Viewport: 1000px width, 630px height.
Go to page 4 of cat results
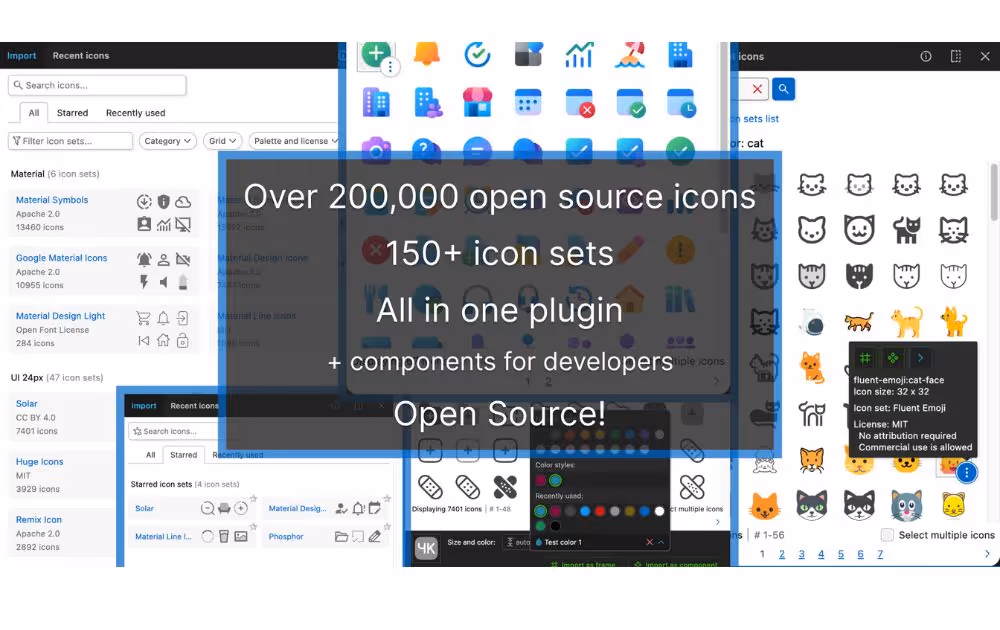[821, 554]
